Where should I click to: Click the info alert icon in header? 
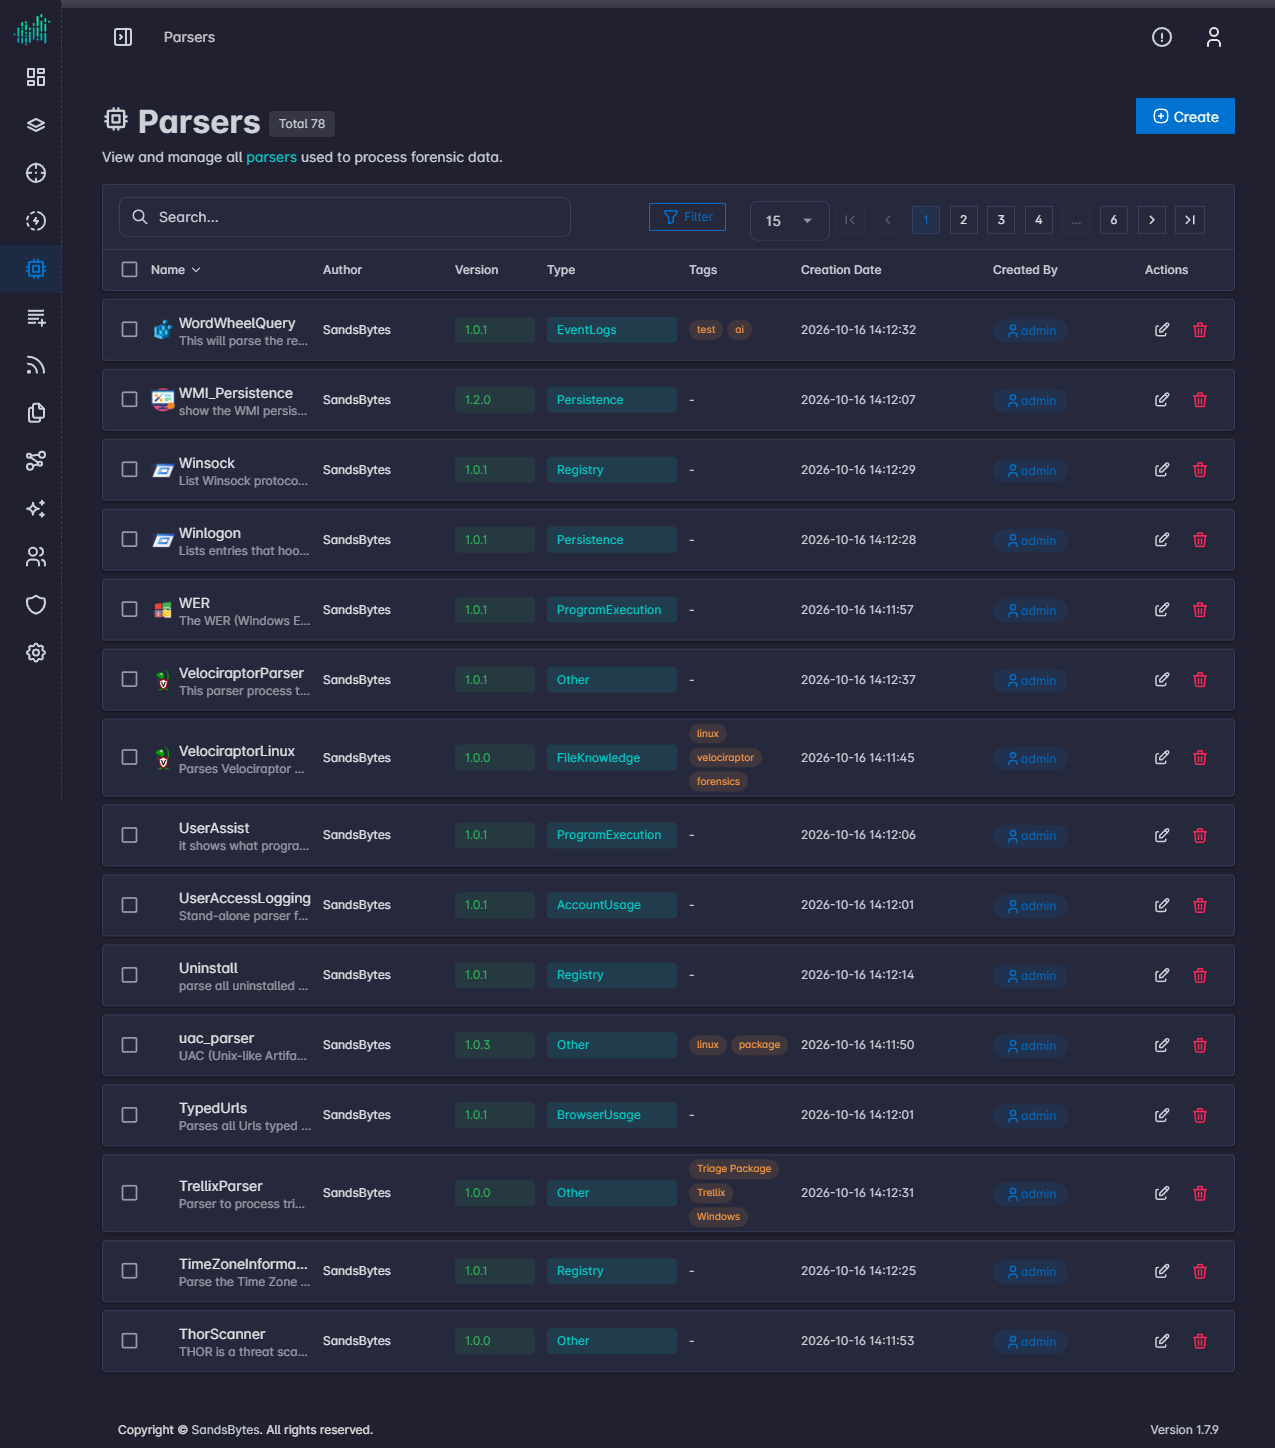[x=1162, y=37]
